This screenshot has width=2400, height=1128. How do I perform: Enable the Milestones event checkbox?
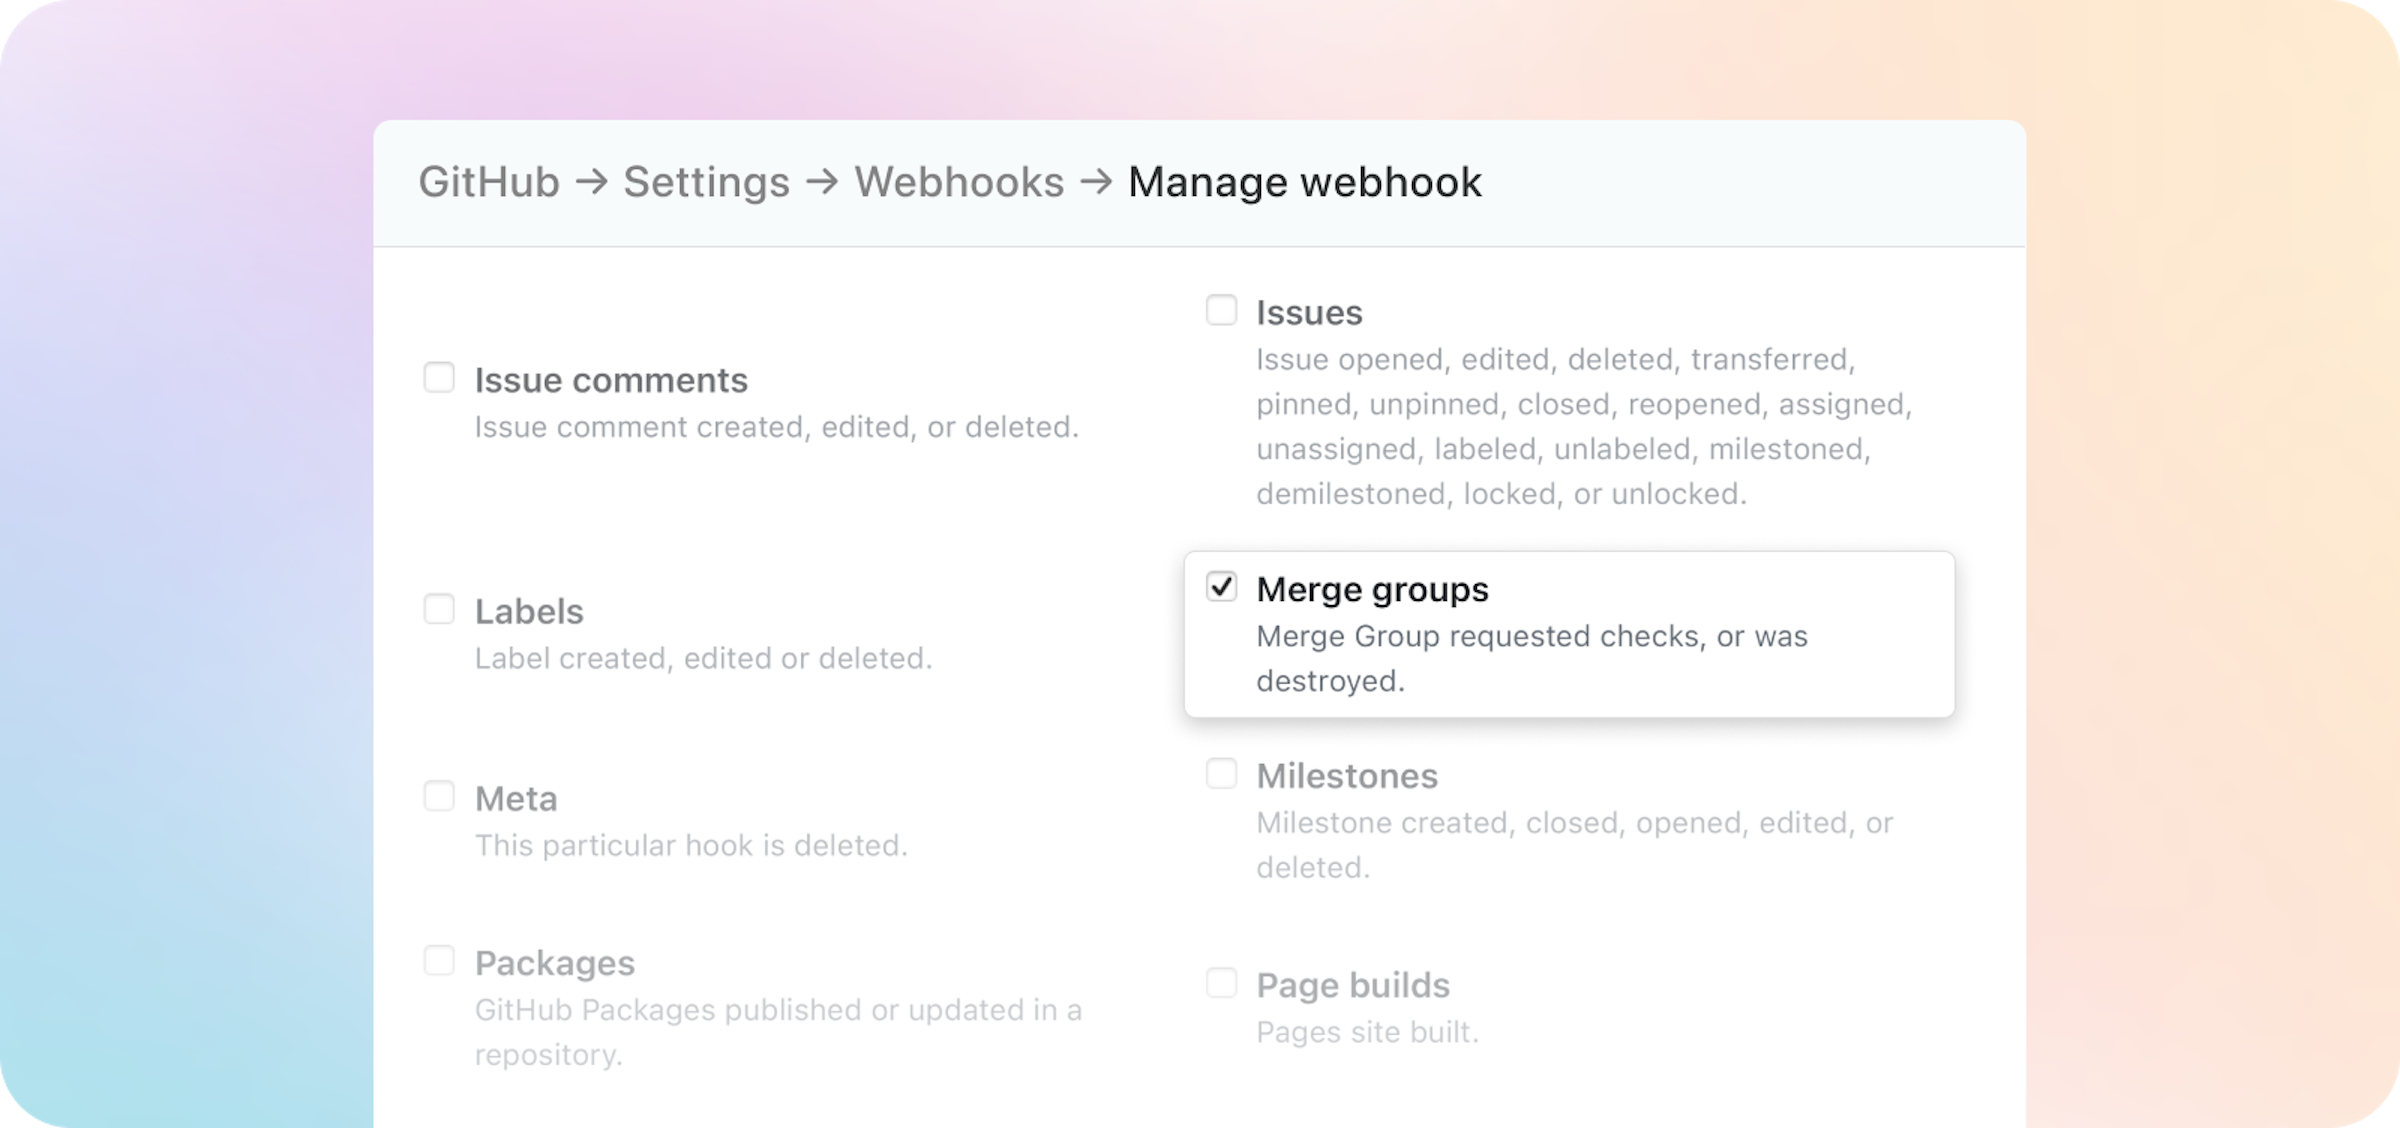click(1222, 773)
